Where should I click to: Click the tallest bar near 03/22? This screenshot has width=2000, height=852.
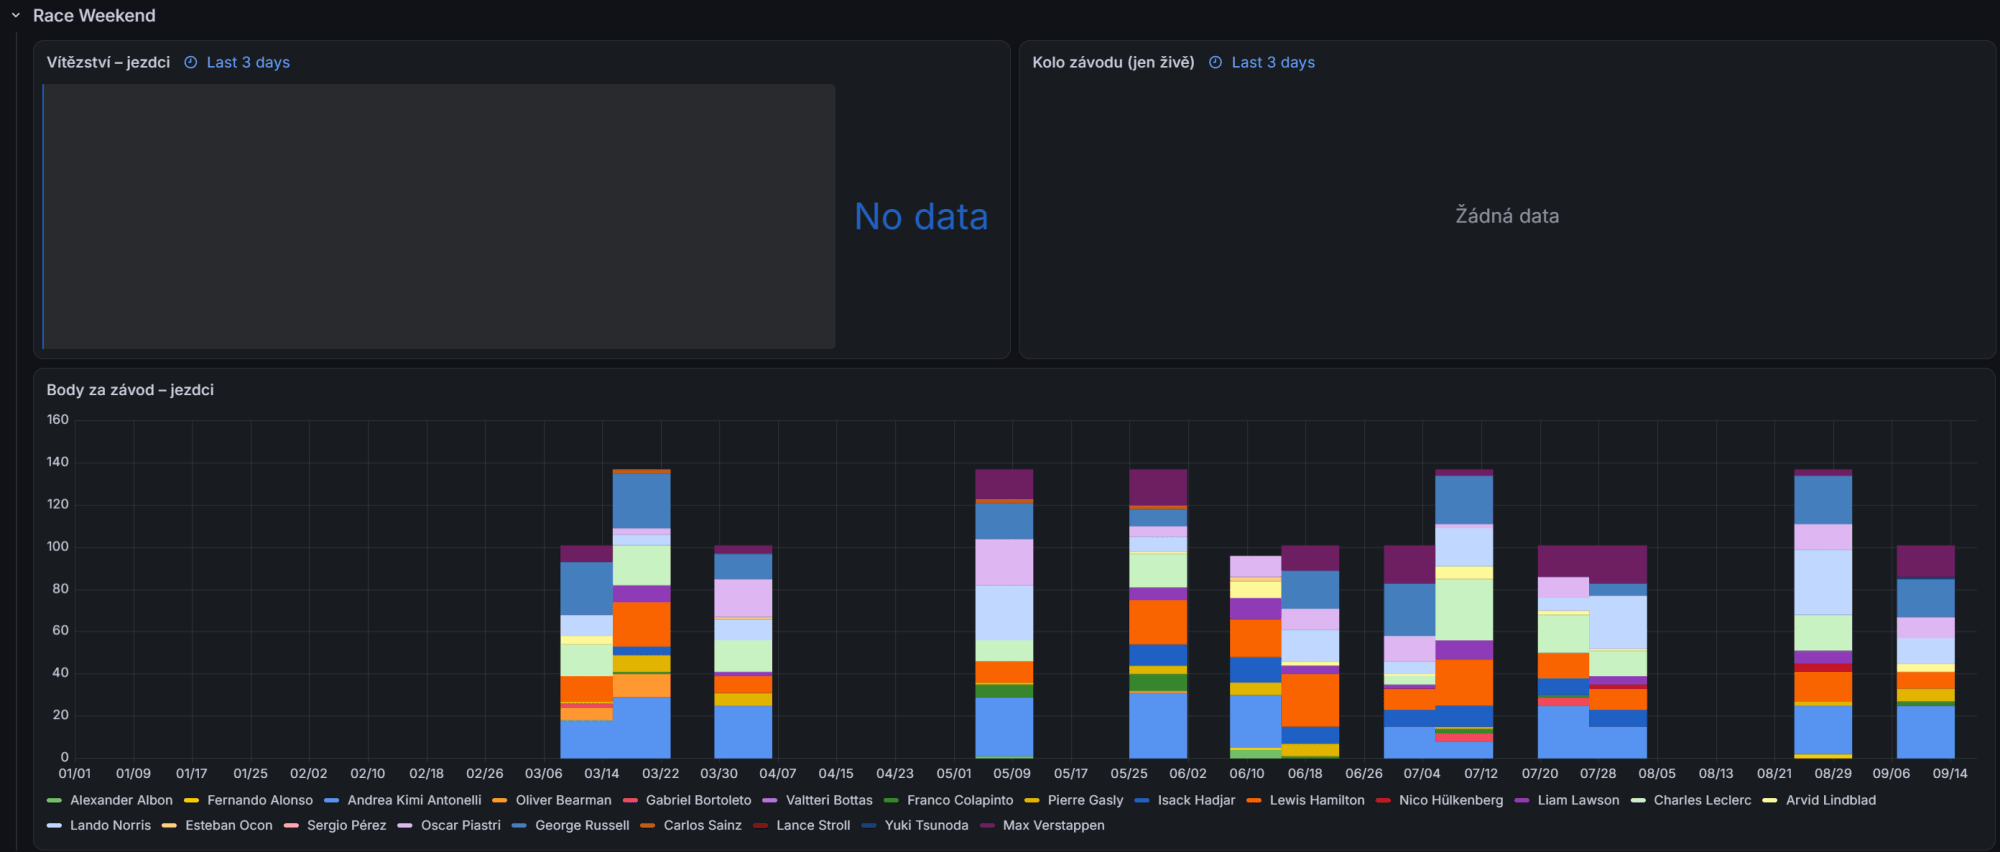point(641,613)
